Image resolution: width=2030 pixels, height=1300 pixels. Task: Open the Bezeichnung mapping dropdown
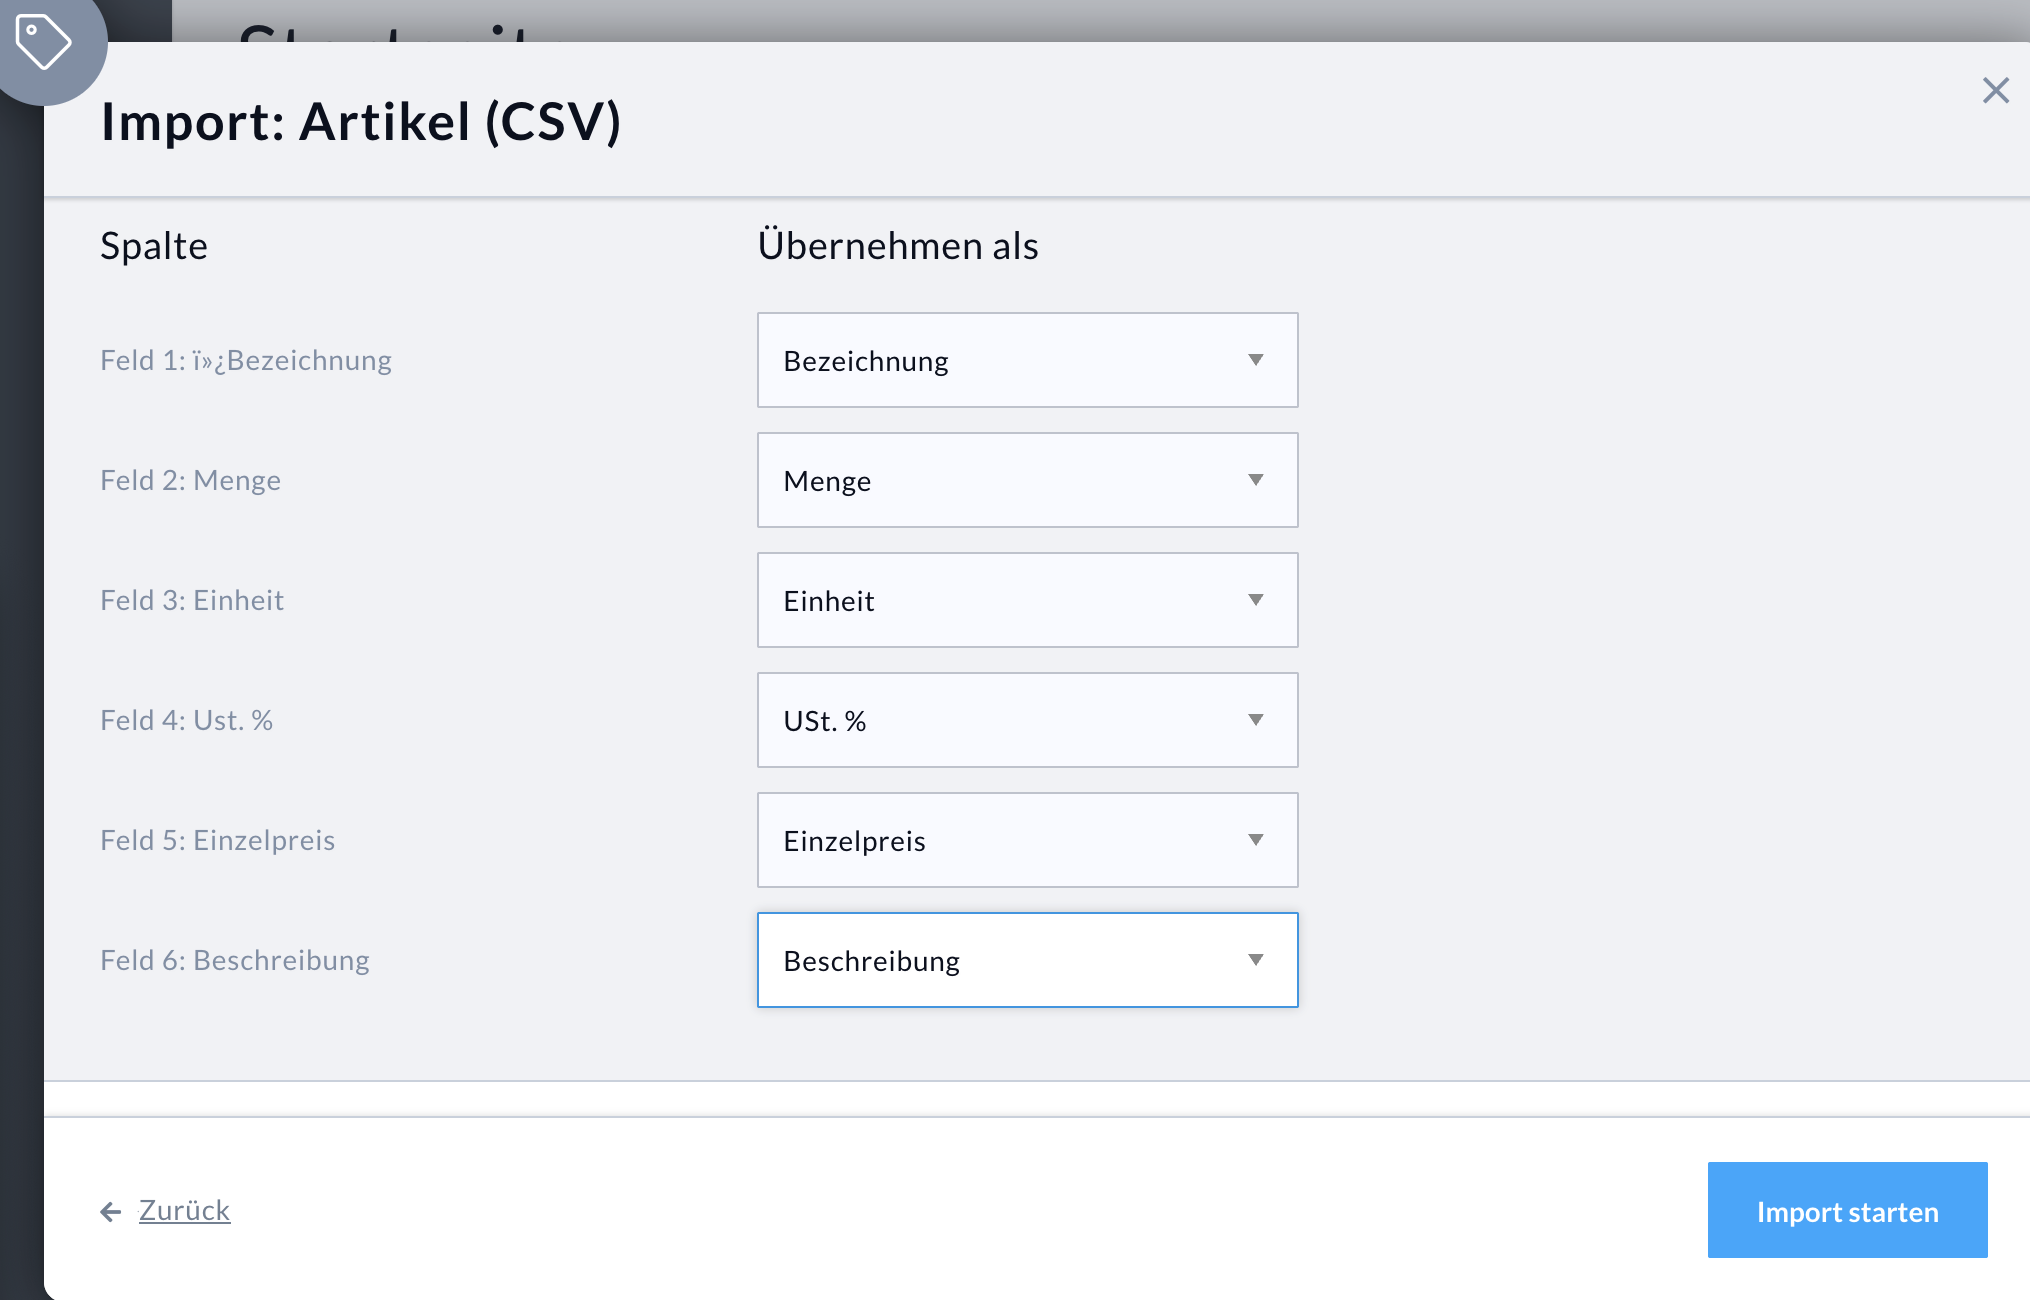coord(1027,360)
